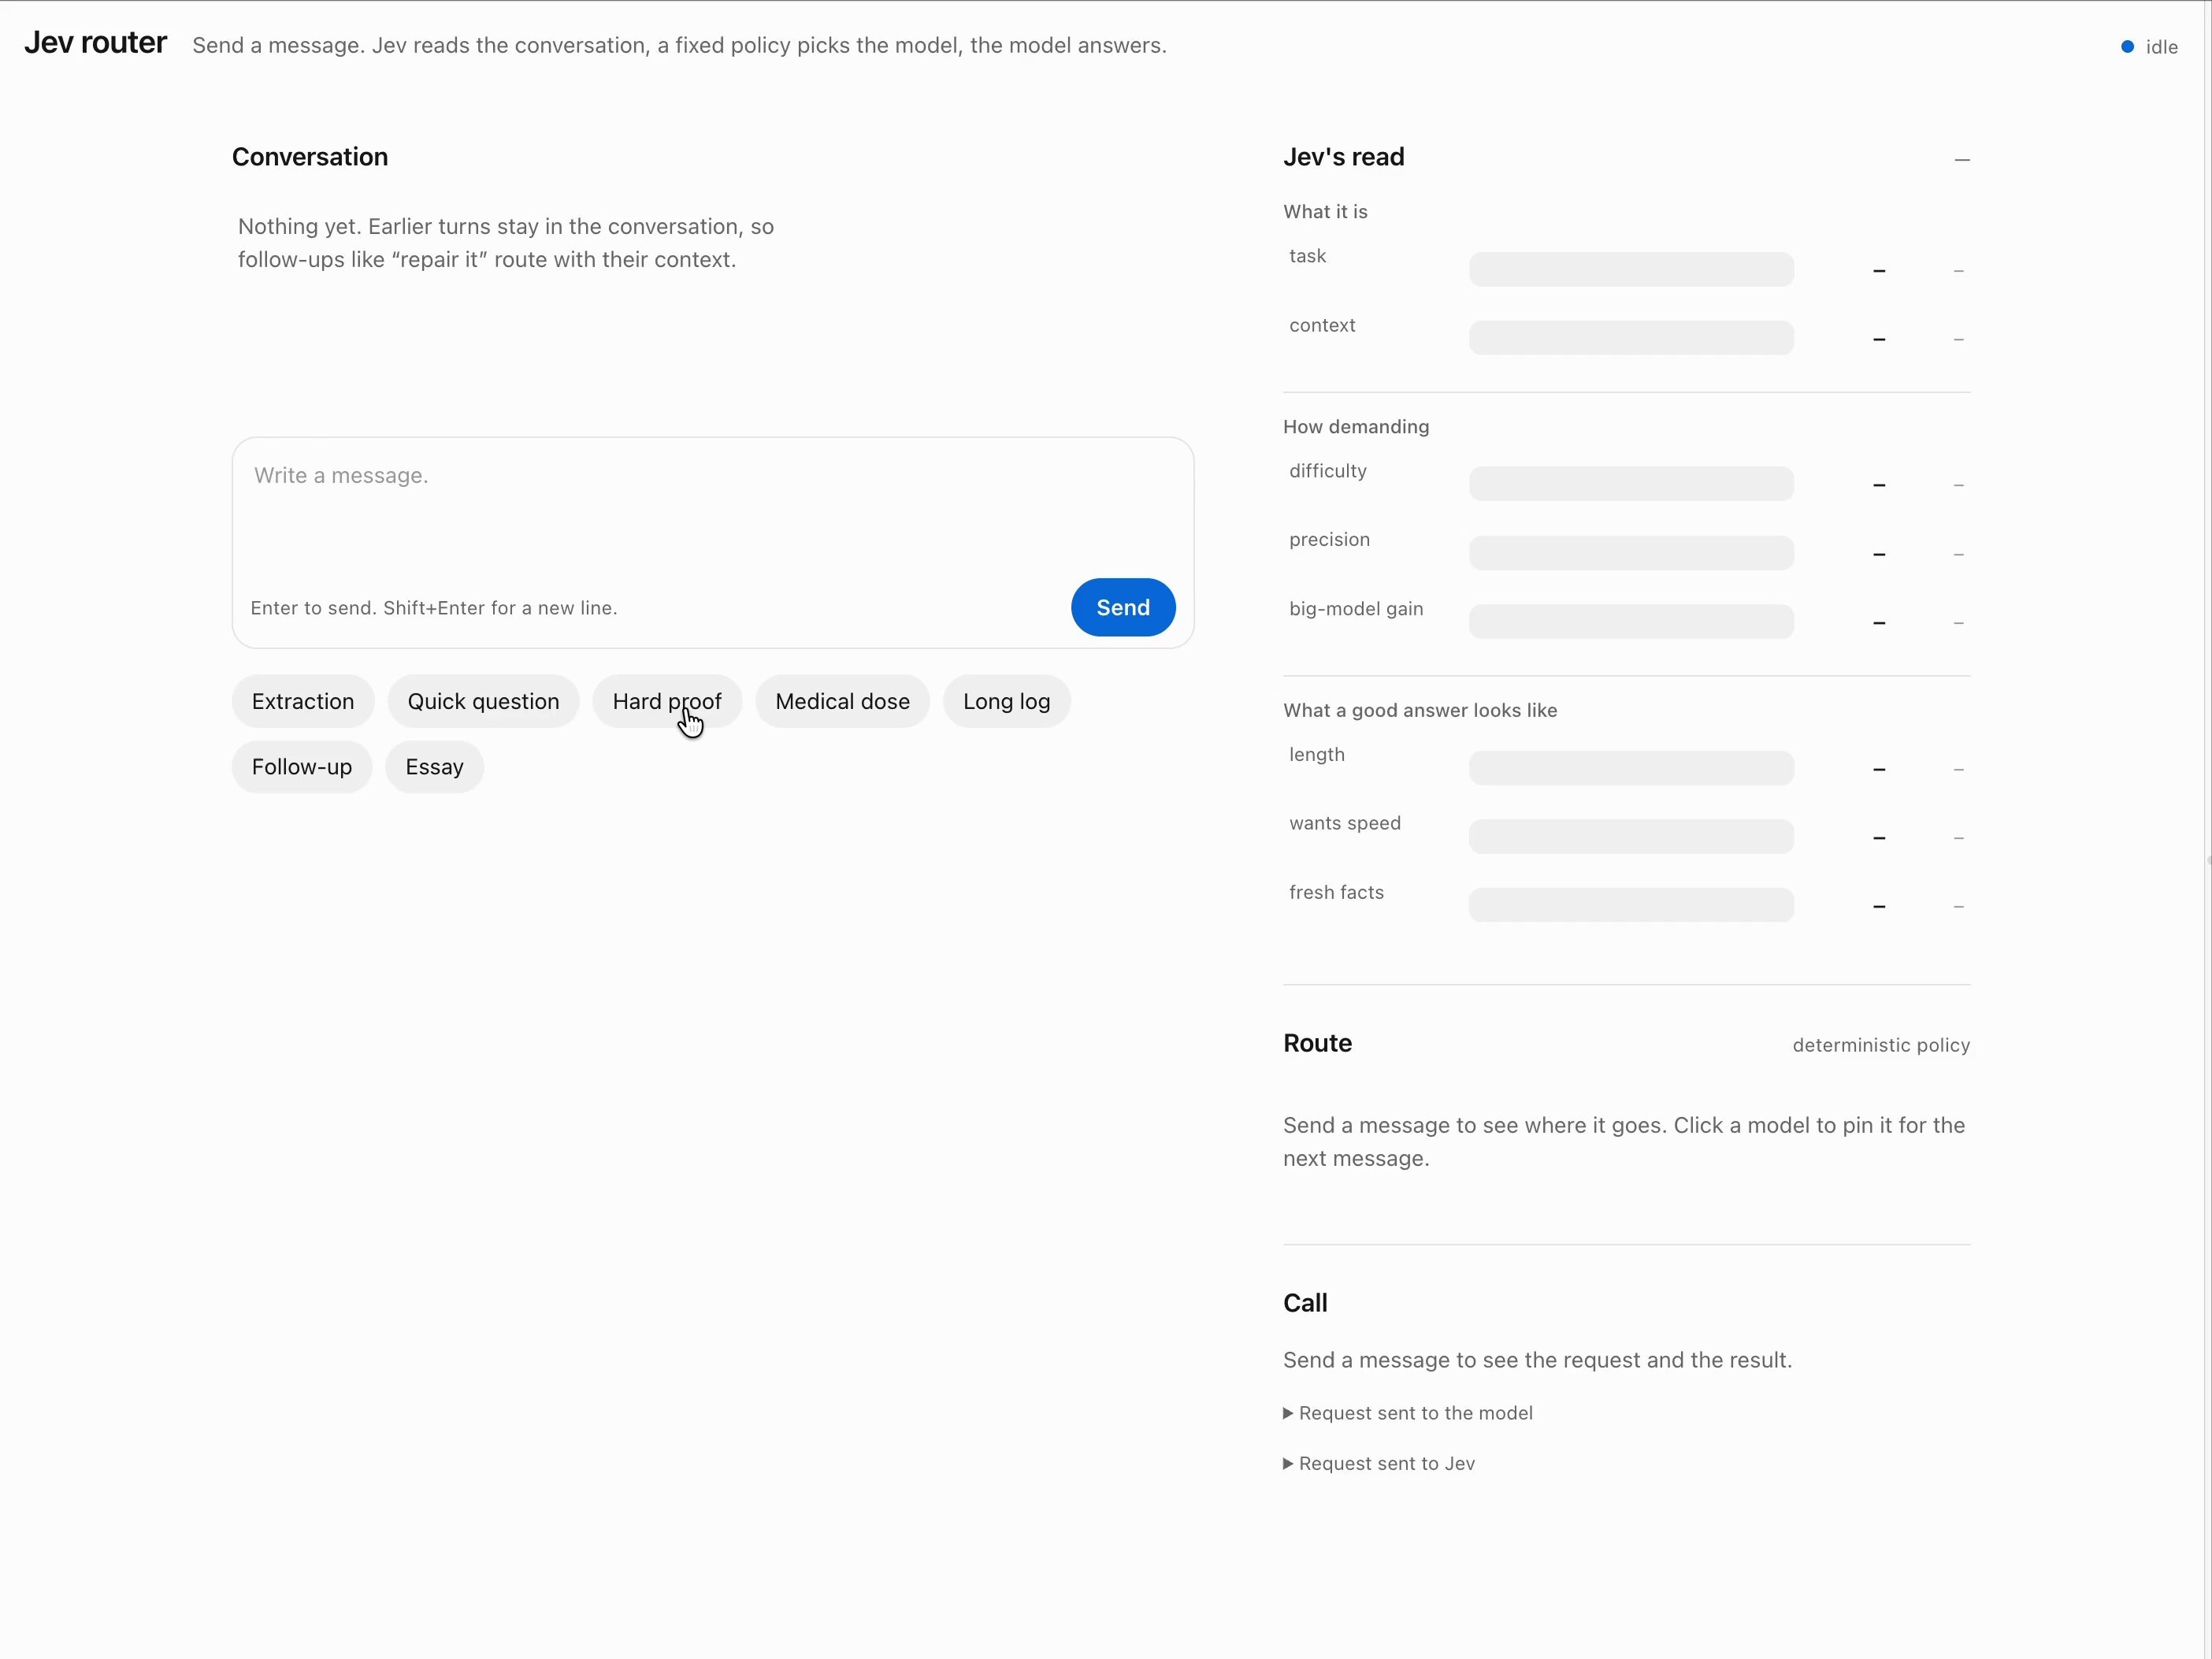The width and height of the screenshot is (2212, 1659).
Task: Click the big-model gain meter bar
Action: [1630, 622]
